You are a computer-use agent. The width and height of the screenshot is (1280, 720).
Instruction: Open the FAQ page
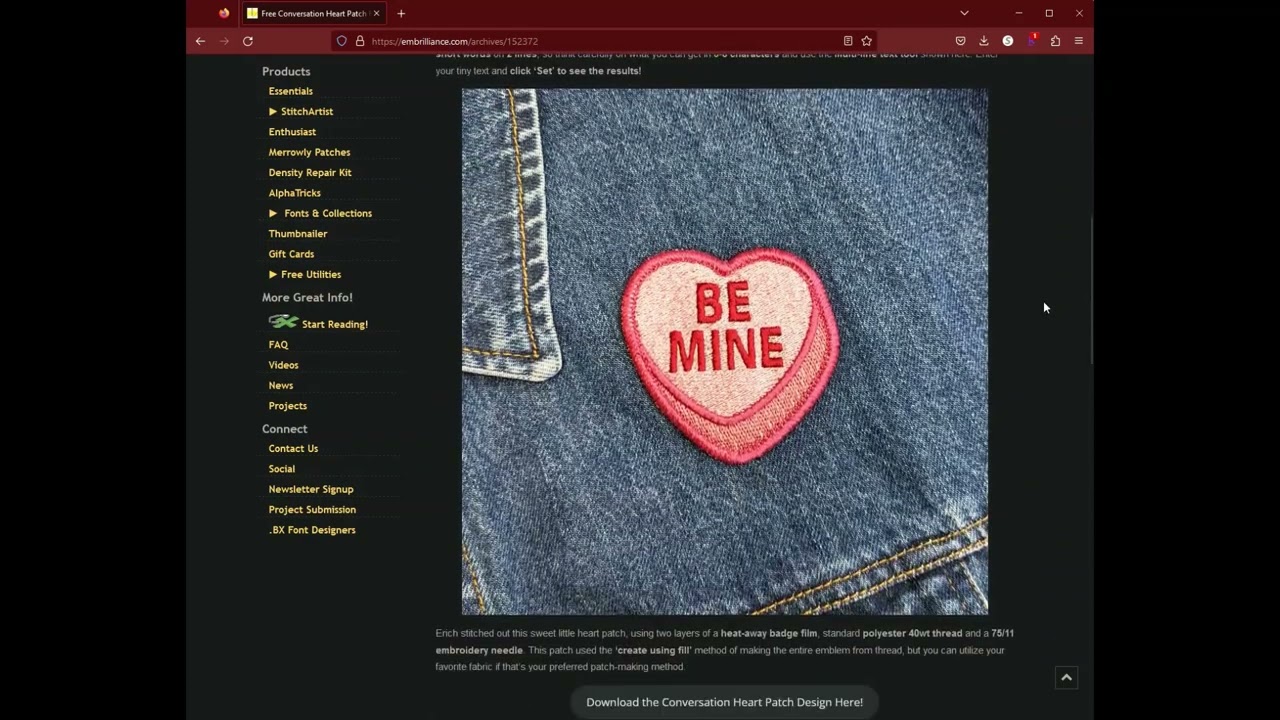(x=278, y=345)
